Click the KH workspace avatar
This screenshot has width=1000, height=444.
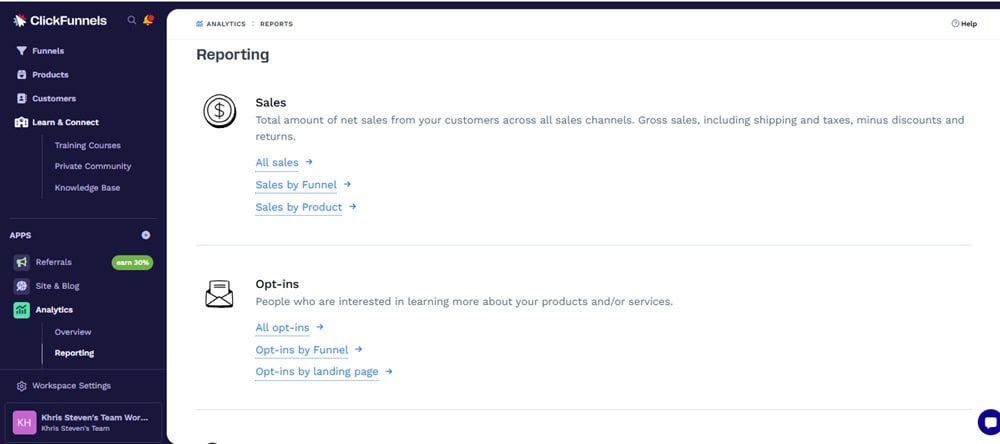24,422
